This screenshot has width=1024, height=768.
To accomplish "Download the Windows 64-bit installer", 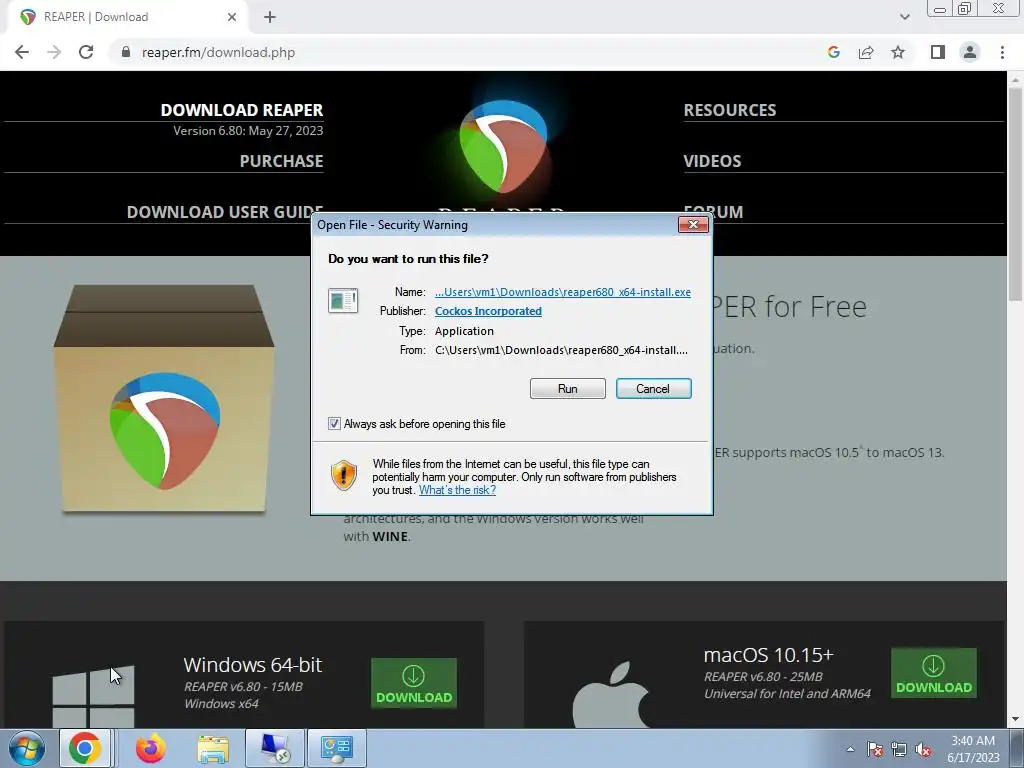I will tap(413, 683).
